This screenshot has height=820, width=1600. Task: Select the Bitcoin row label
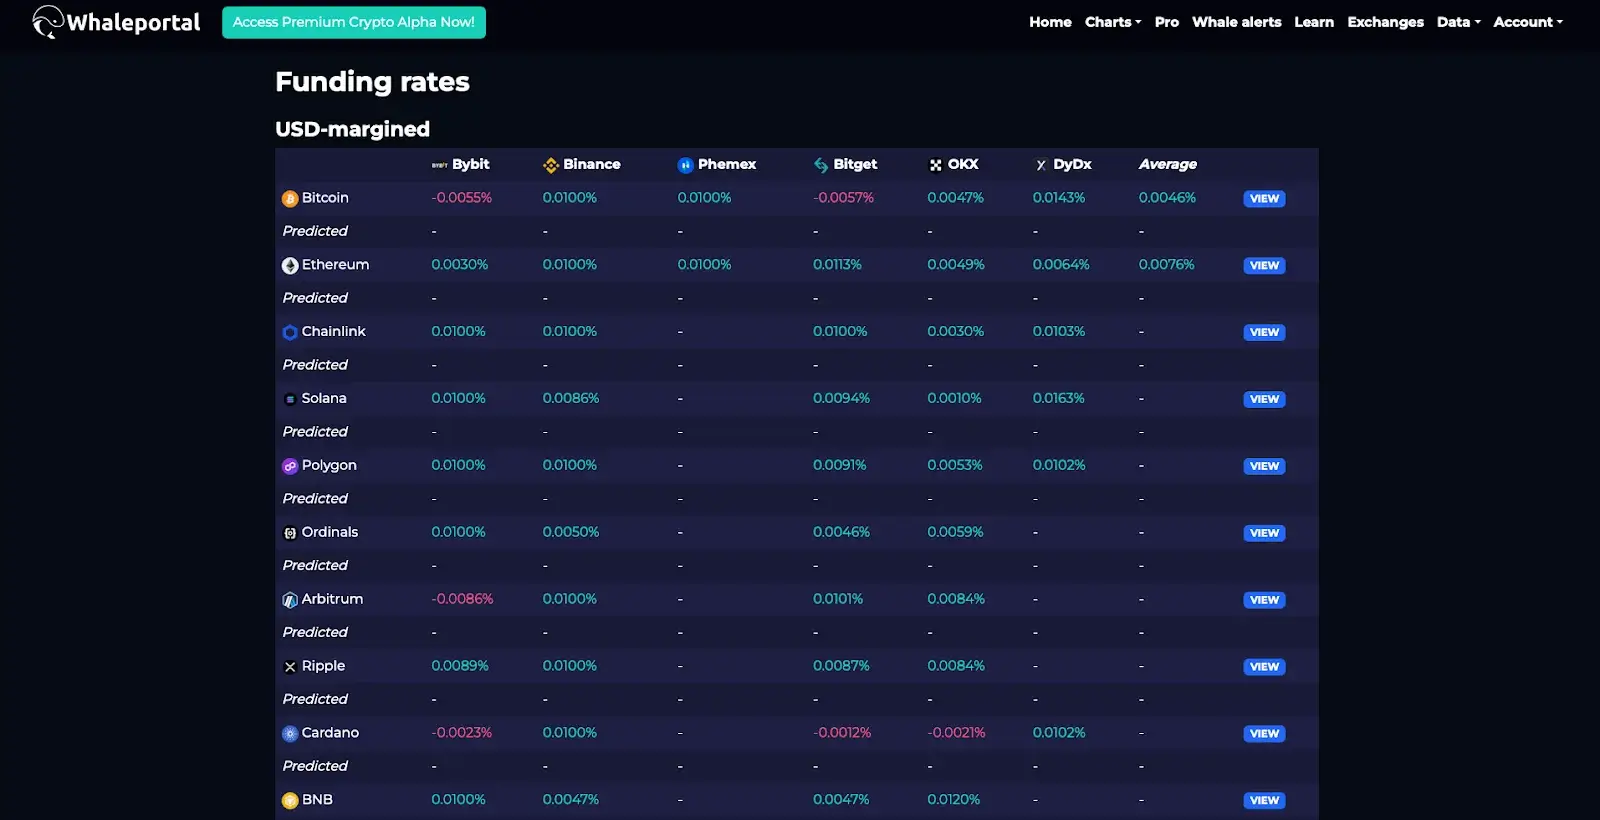[x=325, y=198]
